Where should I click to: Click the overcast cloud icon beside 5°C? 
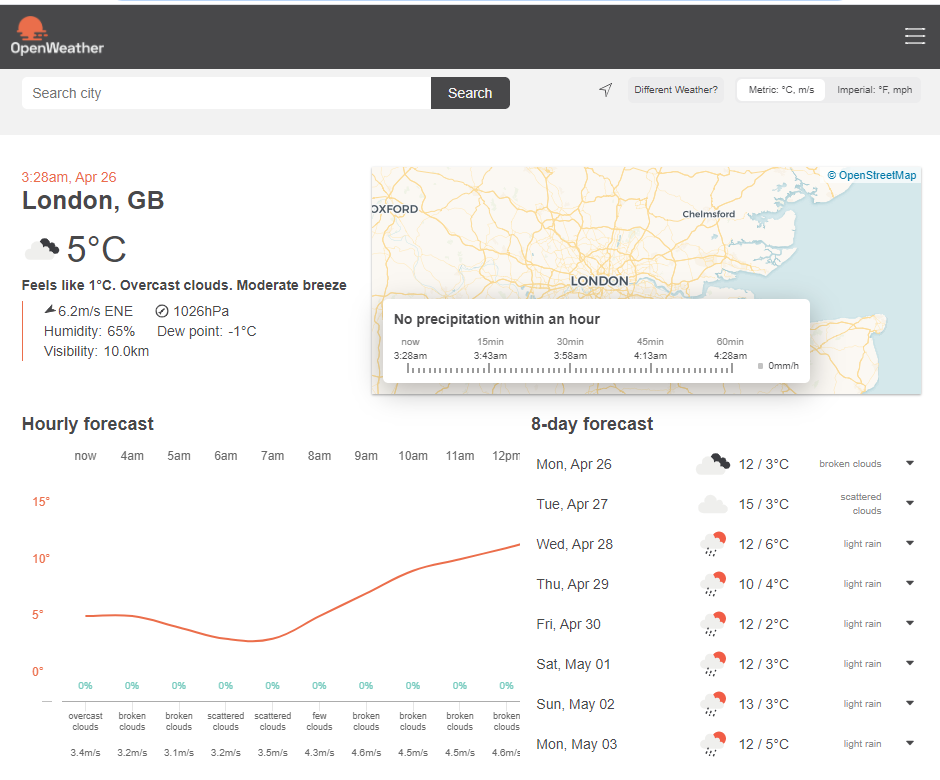pyautogui.click(x=42, y=248)
